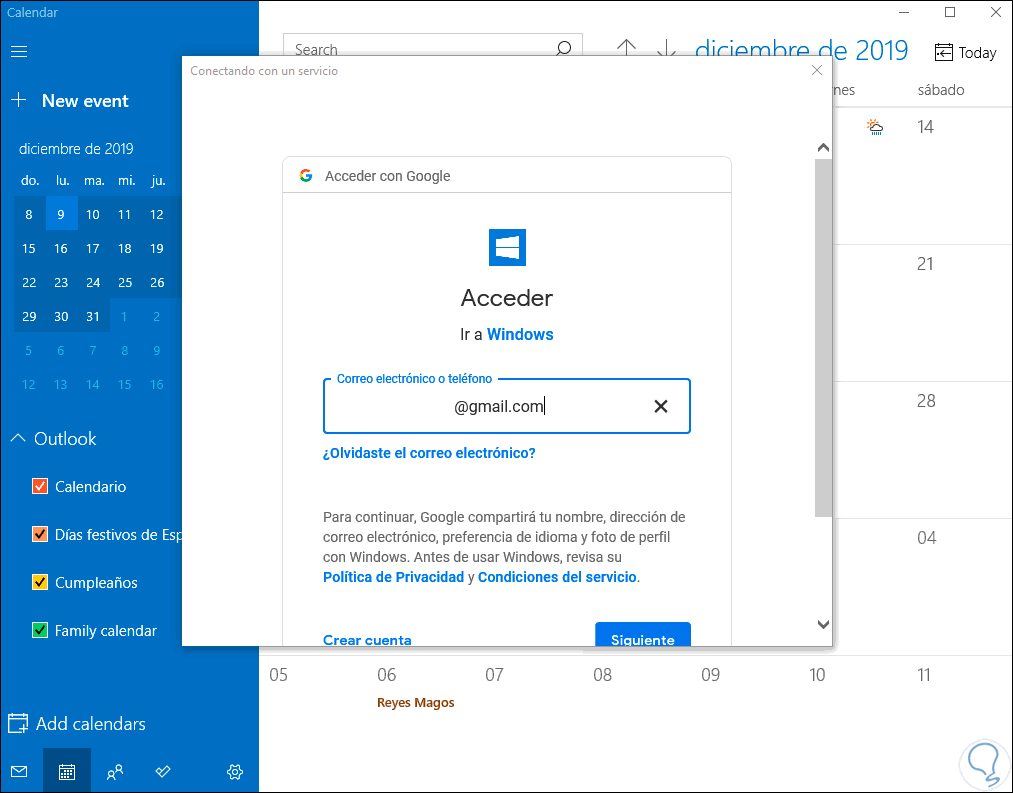This screenshot has width=1013, height=793.
Task: Collapse the Outlook calendars section
Action: pos(18,438)
